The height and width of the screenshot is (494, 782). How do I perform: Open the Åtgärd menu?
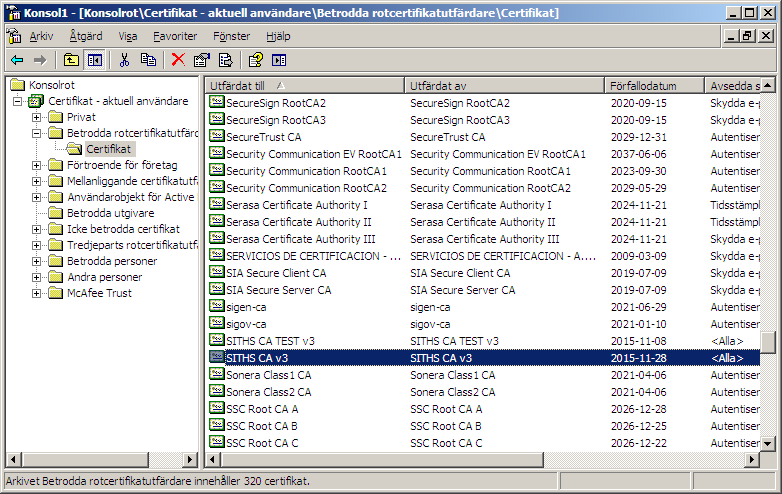86,36
